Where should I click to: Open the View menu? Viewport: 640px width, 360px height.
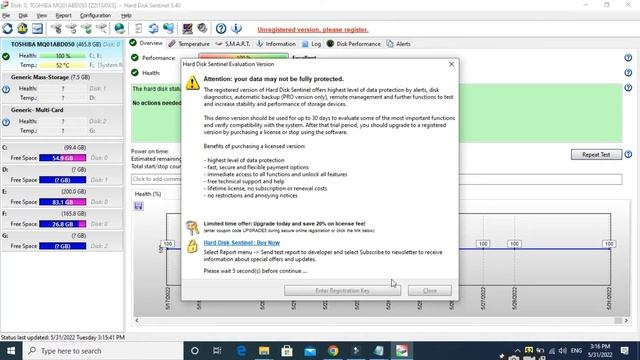[42, 16]
